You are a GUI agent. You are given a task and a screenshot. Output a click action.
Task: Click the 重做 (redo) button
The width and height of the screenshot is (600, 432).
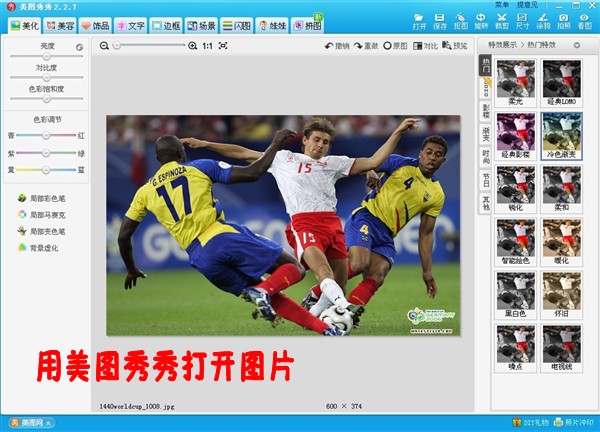(x=365, y=46)
